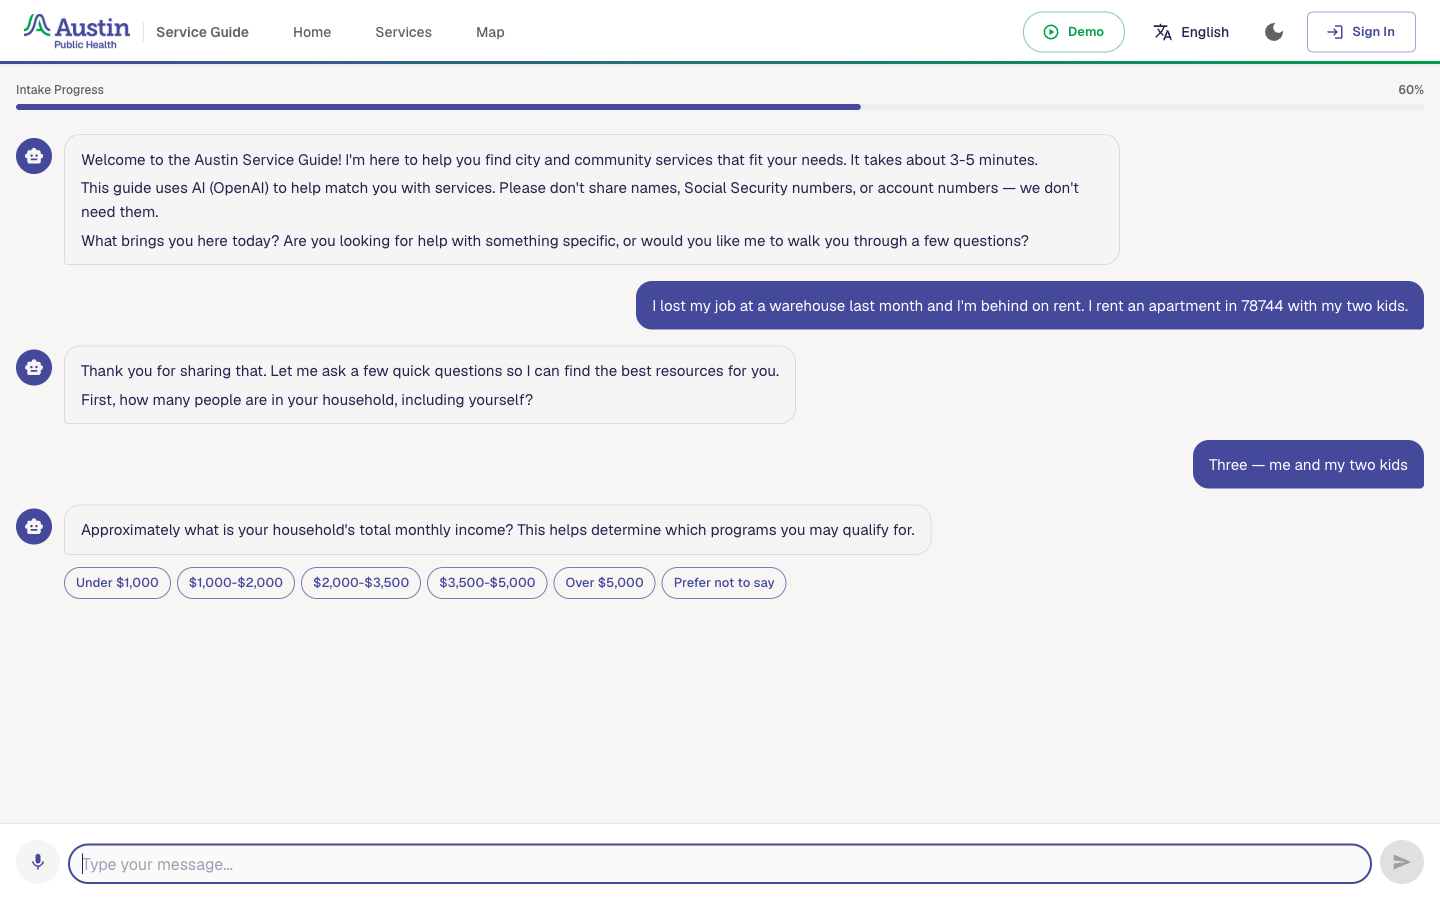Click the Service Guide title link
1440x900 pixels.
pos(202,32)
